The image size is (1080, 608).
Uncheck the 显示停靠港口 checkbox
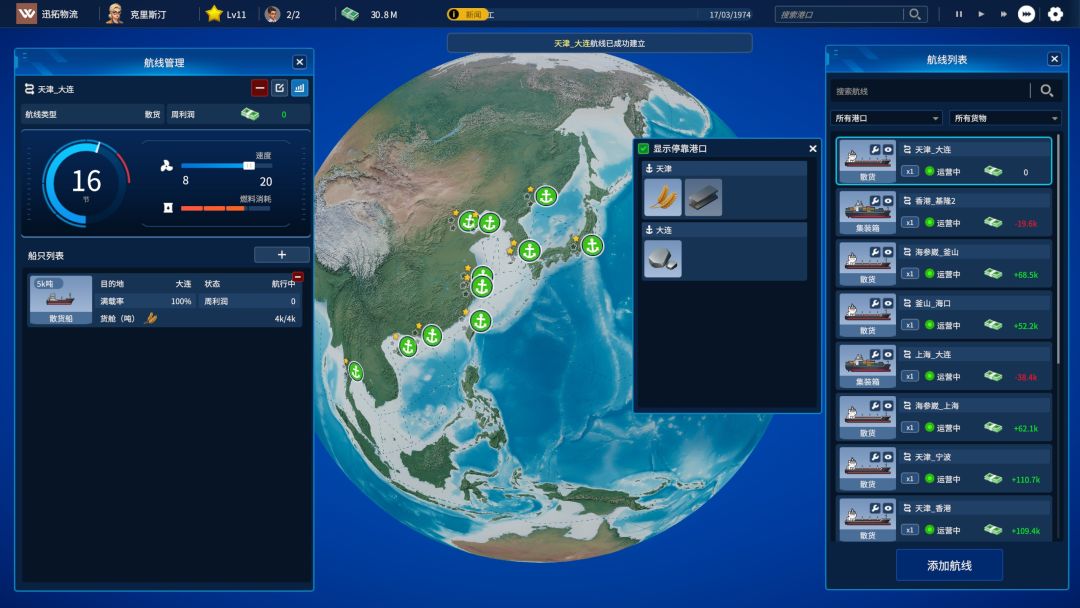coord(643,148)
